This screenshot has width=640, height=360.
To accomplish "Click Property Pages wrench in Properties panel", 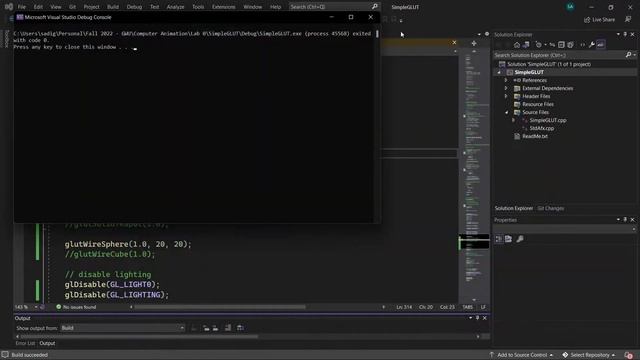I will coord(520,239).
